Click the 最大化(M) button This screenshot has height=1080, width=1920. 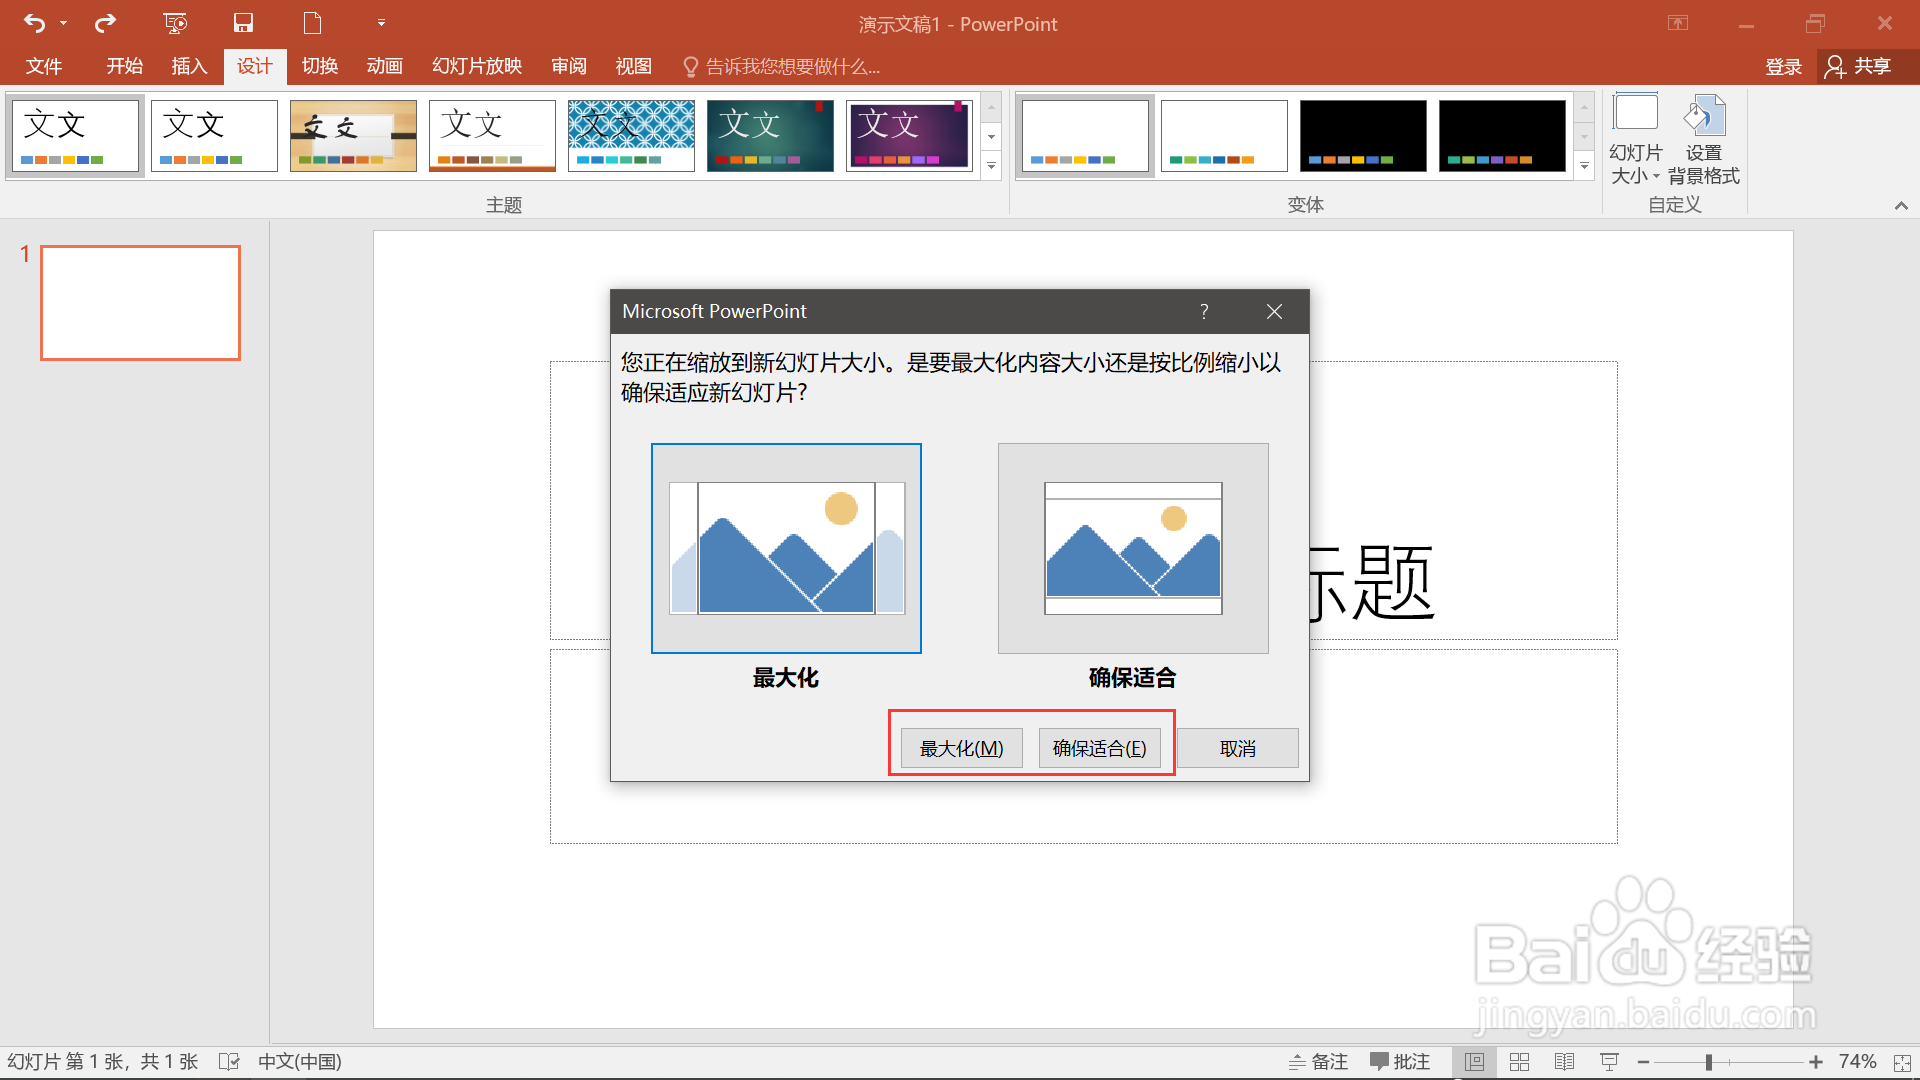pyautogui.click(x=961, y=748)
